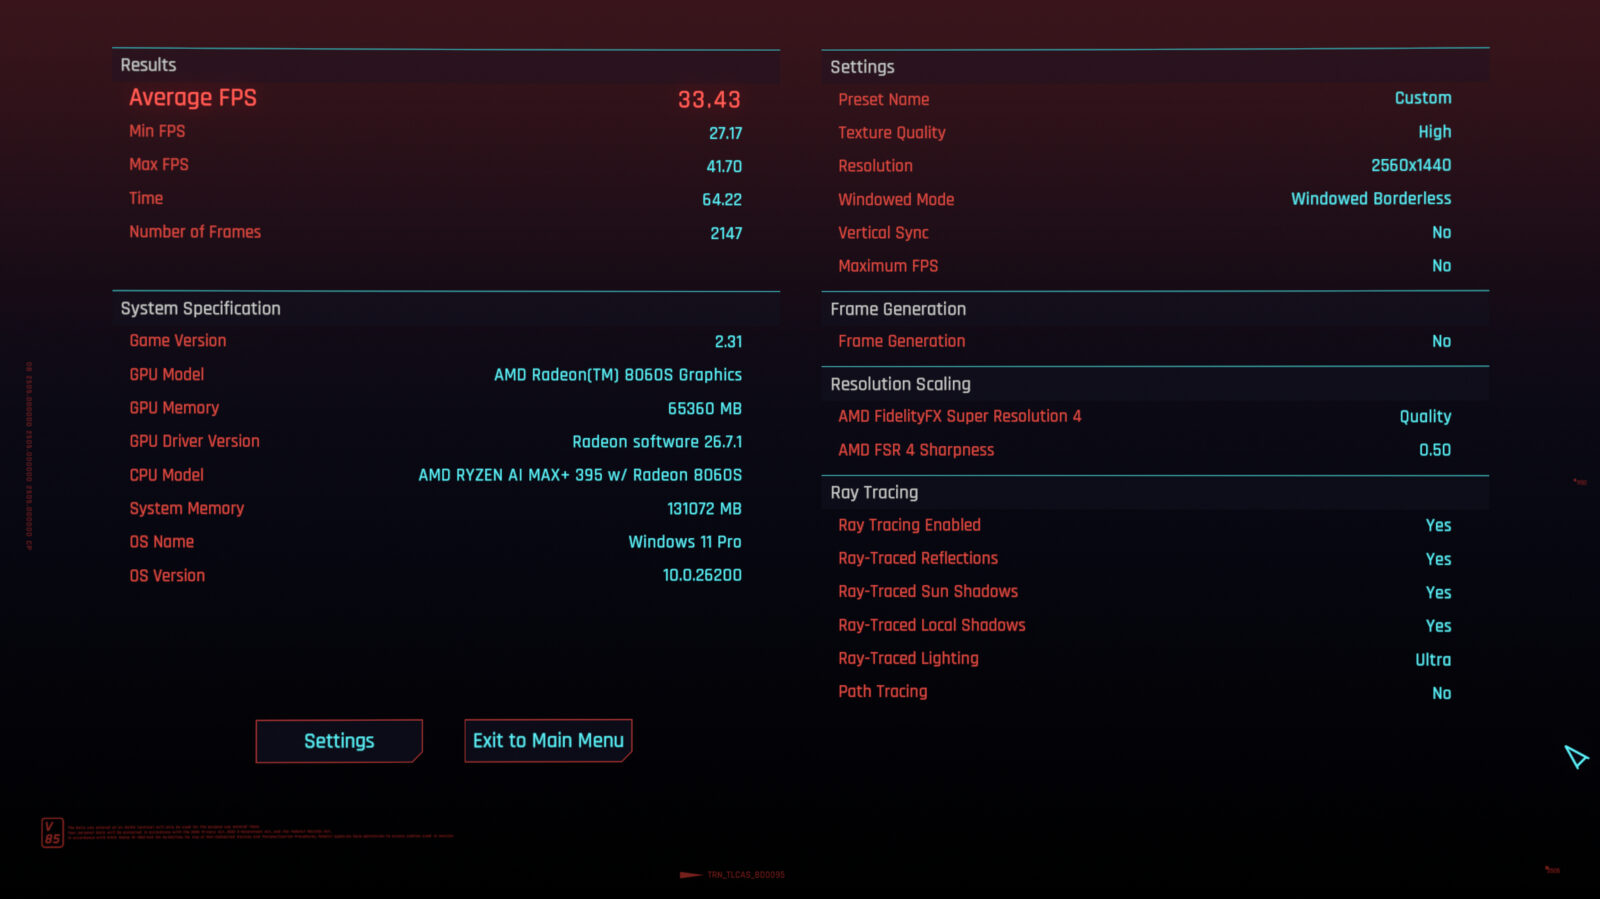Click the Time value 64.22
Viewport: 1600px width, 899px height.
tap(722, 200)
